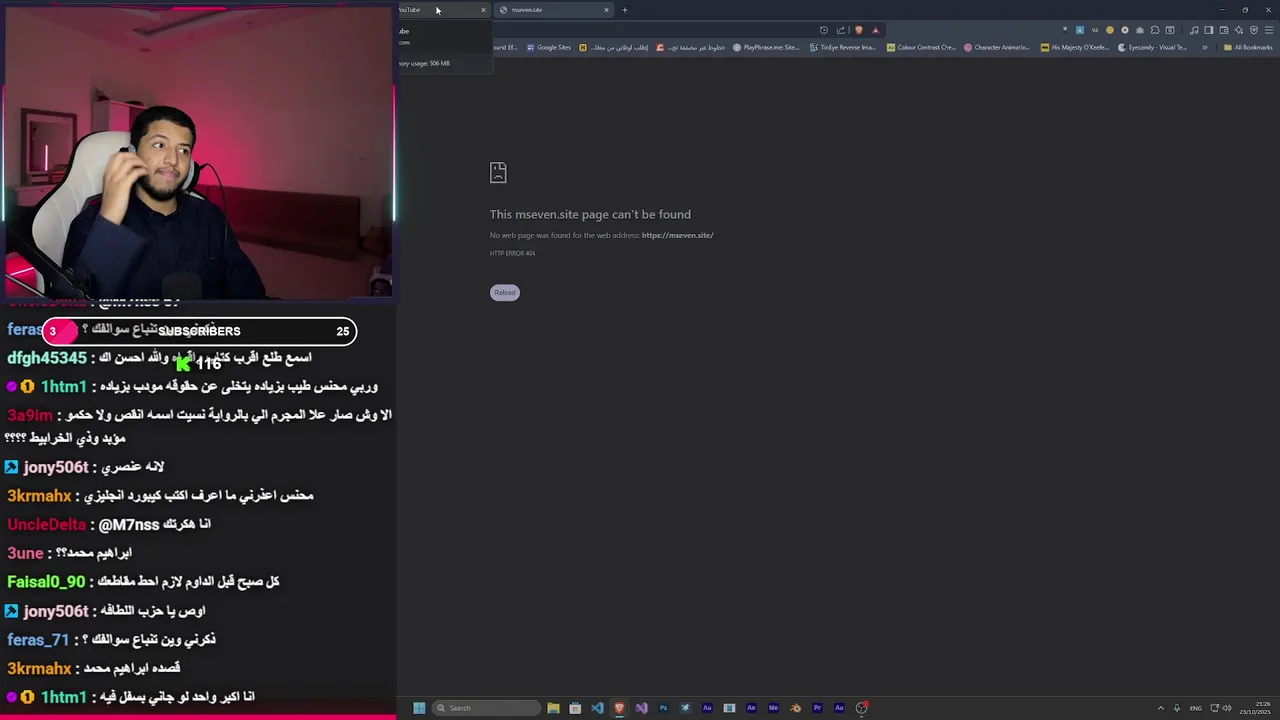
Task: Open After Effects from the taskbar
Action: (x=751, y=708)
